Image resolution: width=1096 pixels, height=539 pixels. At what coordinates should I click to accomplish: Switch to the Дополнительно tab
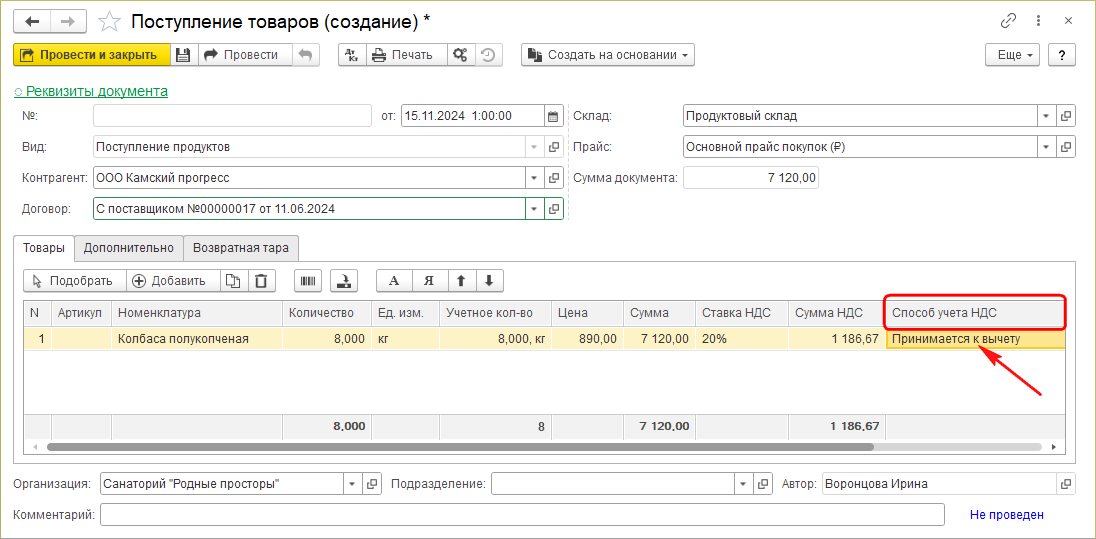[129, 248]
